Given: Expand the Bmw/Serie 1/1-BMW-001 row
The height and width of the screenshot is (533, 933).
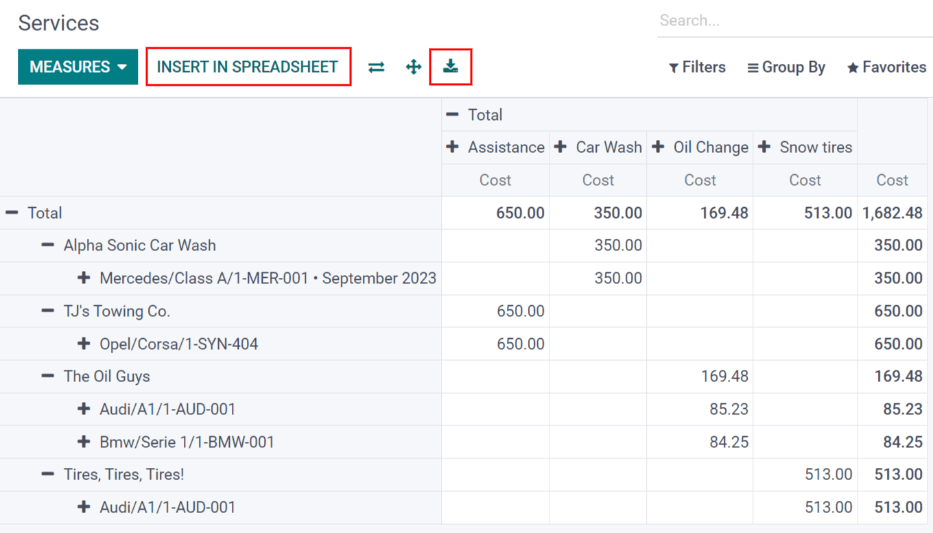Looking at the screenshot, I should (x=177, y=442).
